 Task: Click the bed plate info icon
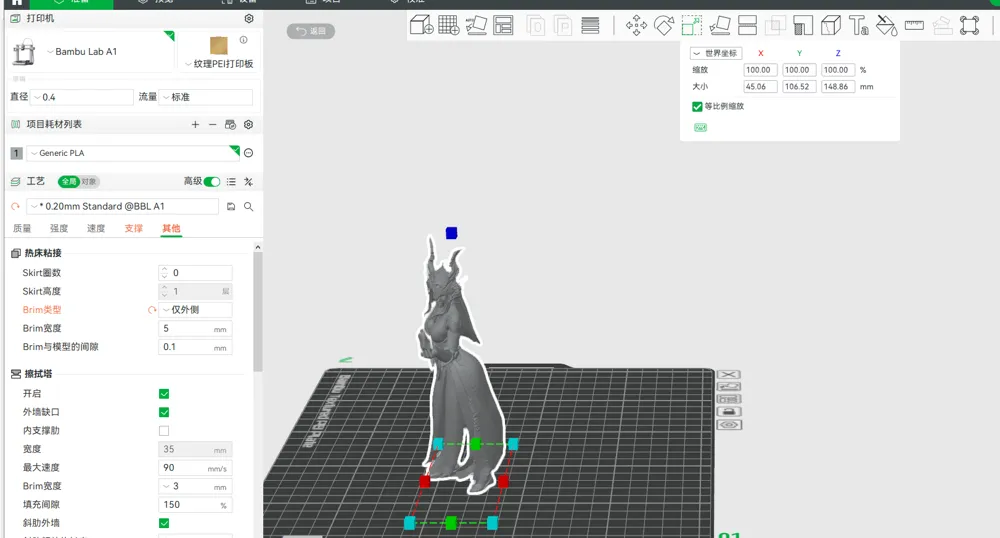coord(244,40)
